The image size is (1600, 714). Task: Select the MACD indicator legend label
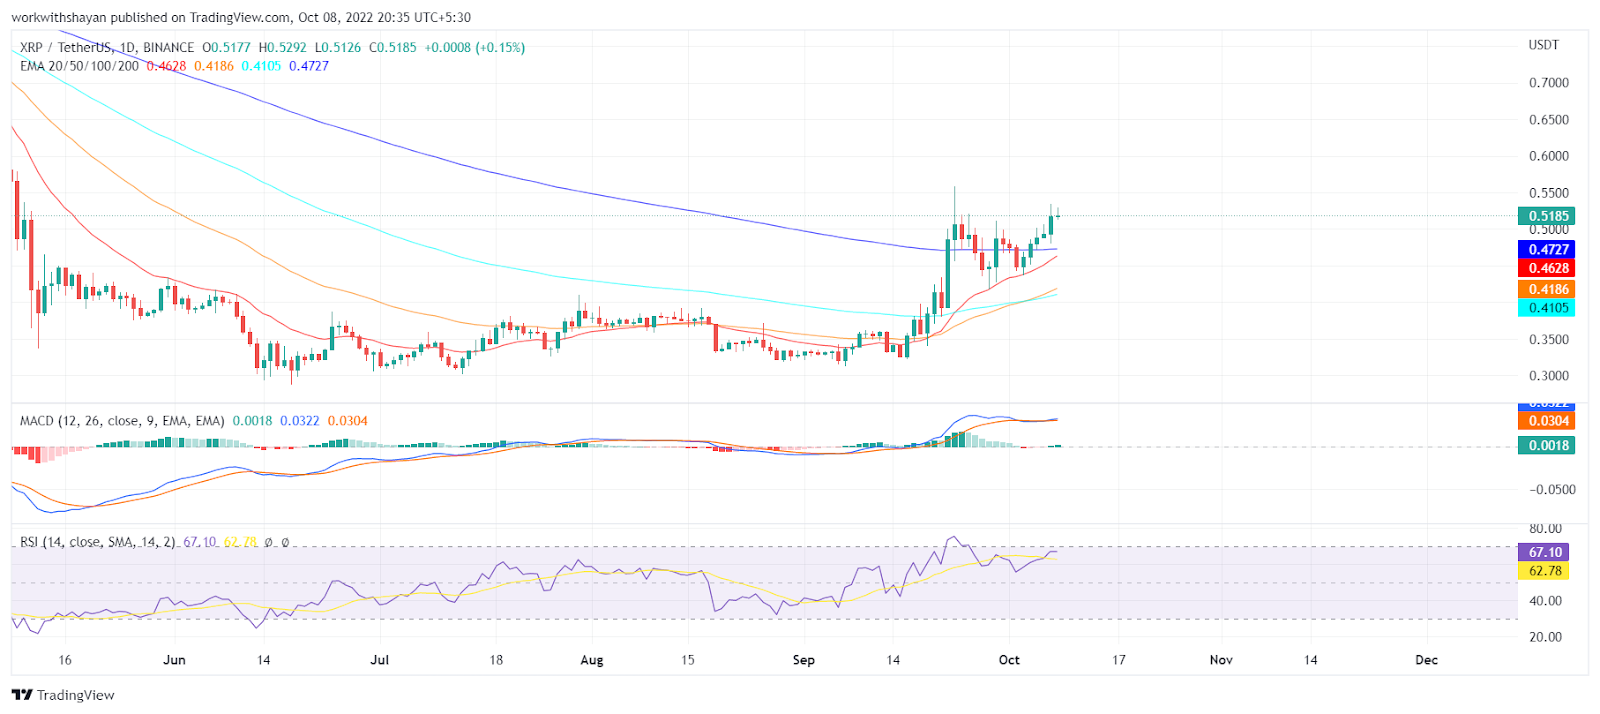pos(122,421)
